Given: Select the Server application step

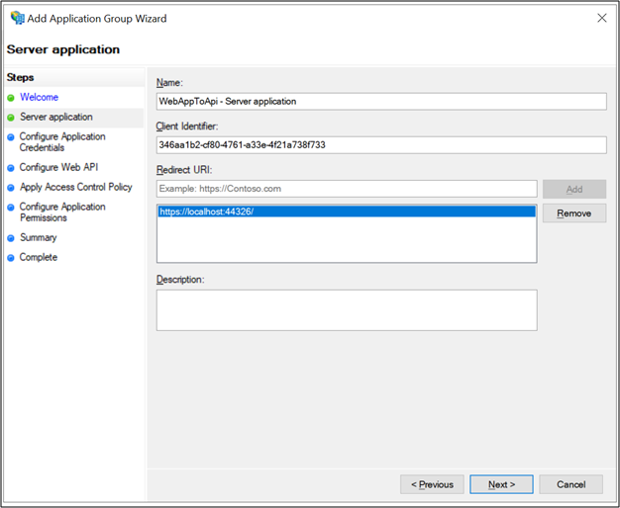Looking at the screenshot, I should click(56, 117).
